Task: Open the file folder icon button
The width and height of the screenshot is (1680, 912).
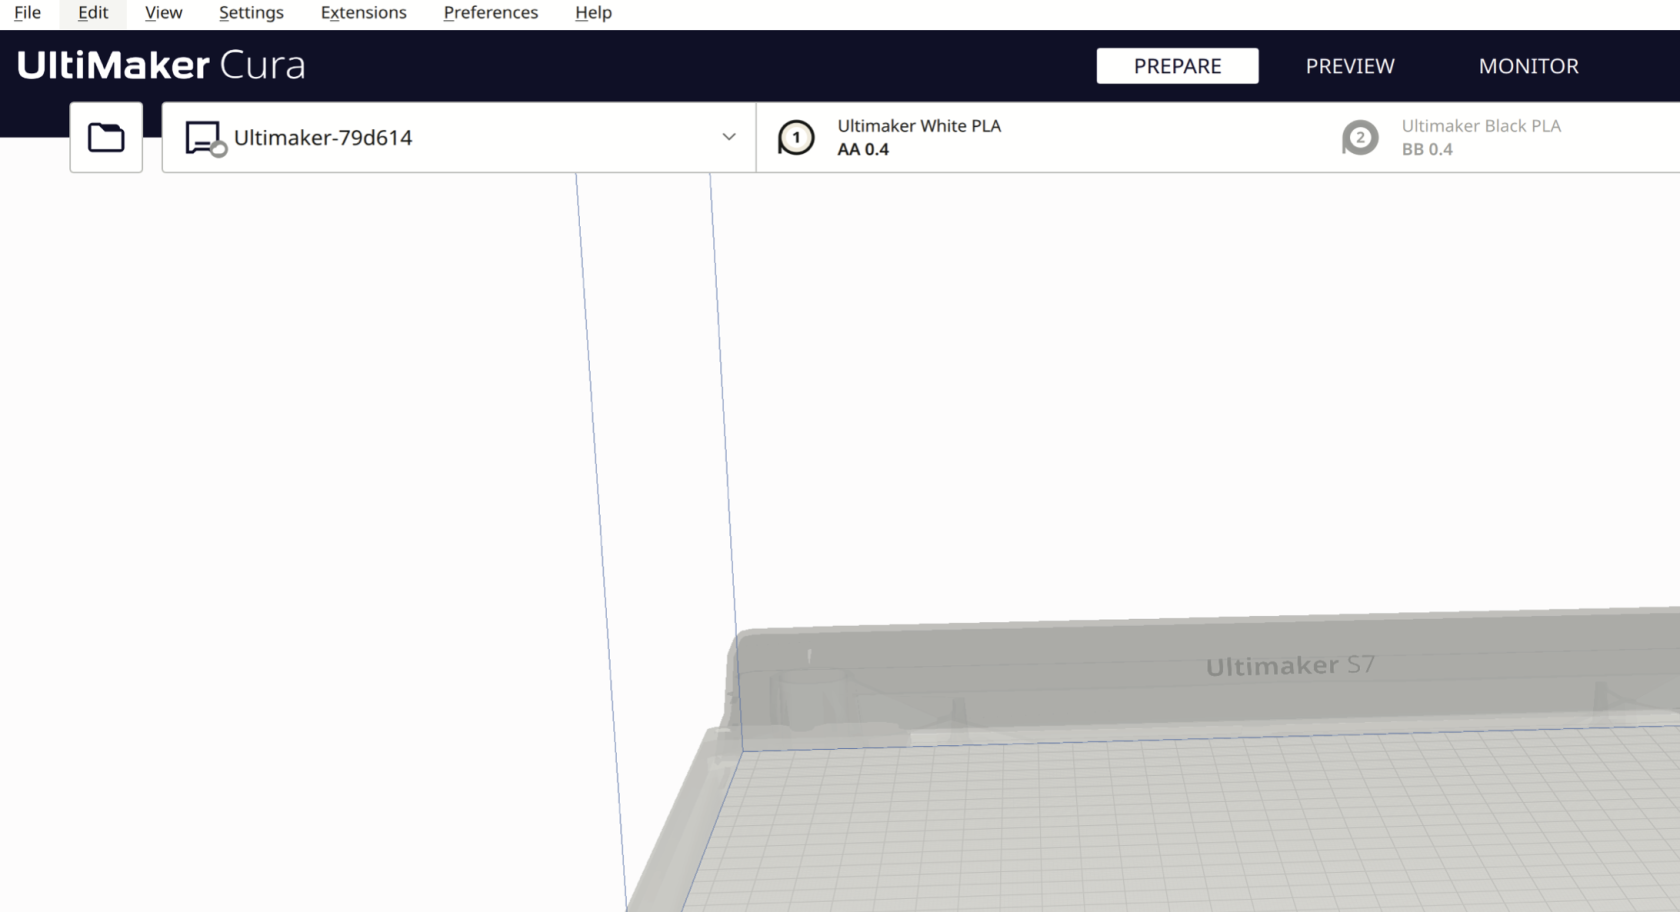Action: pos(106,137)
